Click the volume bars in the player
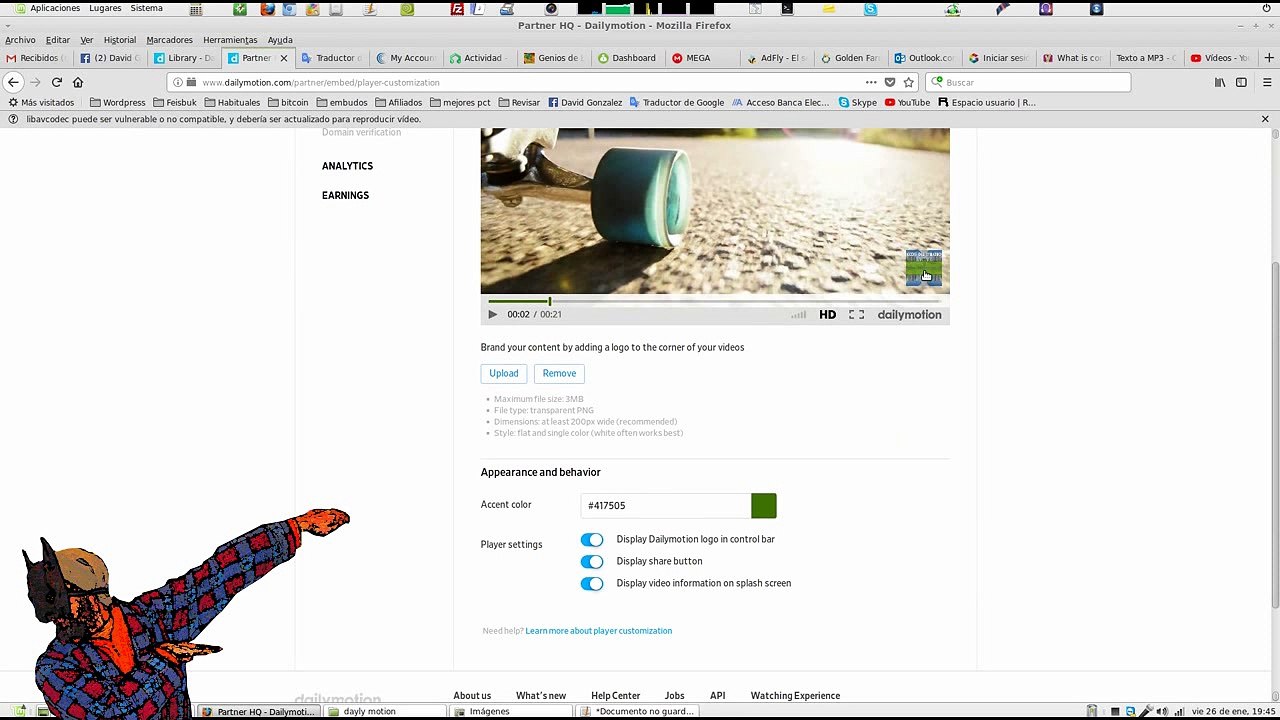The width and height of the screenshot is (1280, 720). (x=798, y=314)
